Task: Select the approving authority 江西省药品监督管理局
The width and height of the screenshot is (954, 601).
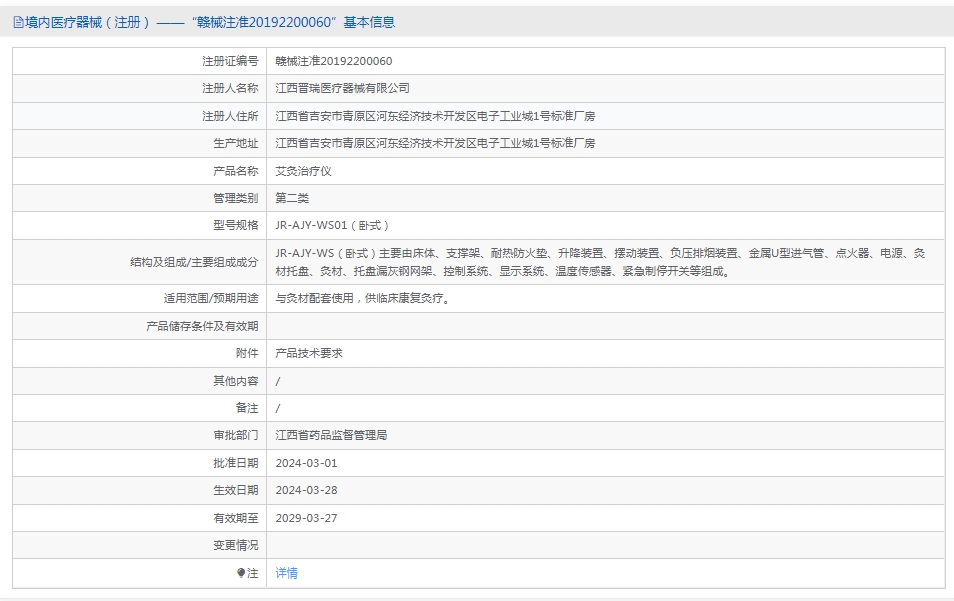Action: click(332, 435)
